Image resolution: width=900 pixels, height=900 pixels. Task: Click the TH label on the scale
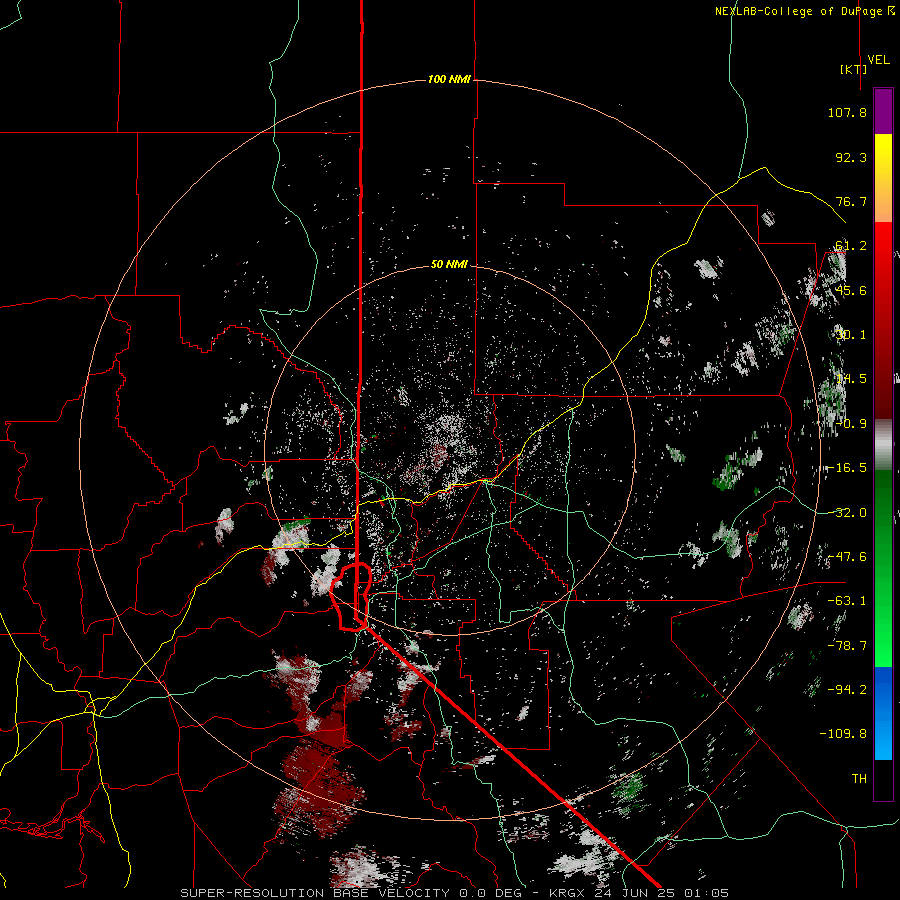pos(859,779)
